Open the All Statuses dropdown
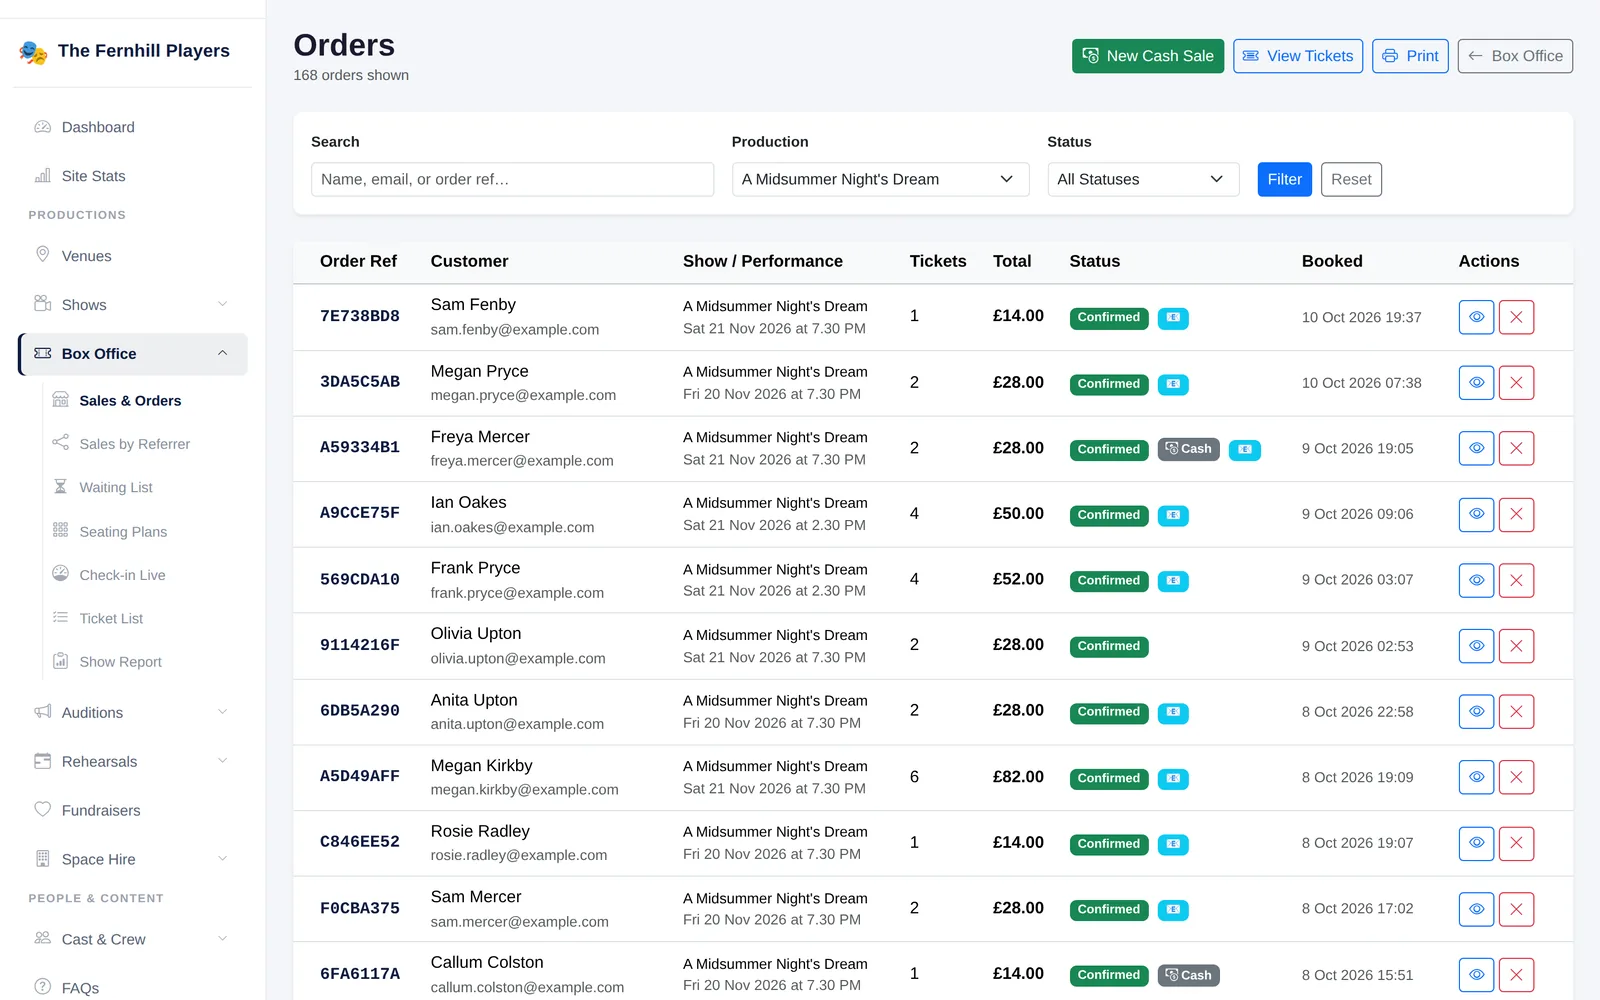This screenshot has width=1600, height=1000. 1143,179
